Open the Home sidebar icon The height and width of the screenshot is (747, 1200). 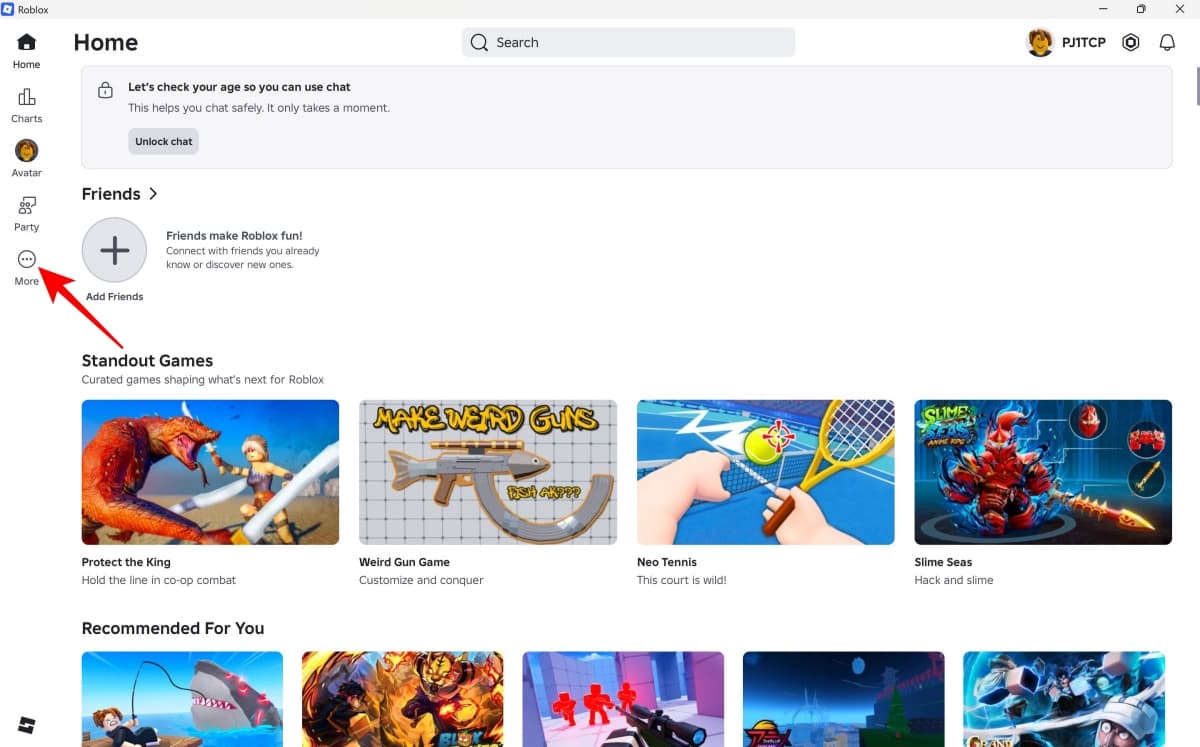click(x=27, y=42)
